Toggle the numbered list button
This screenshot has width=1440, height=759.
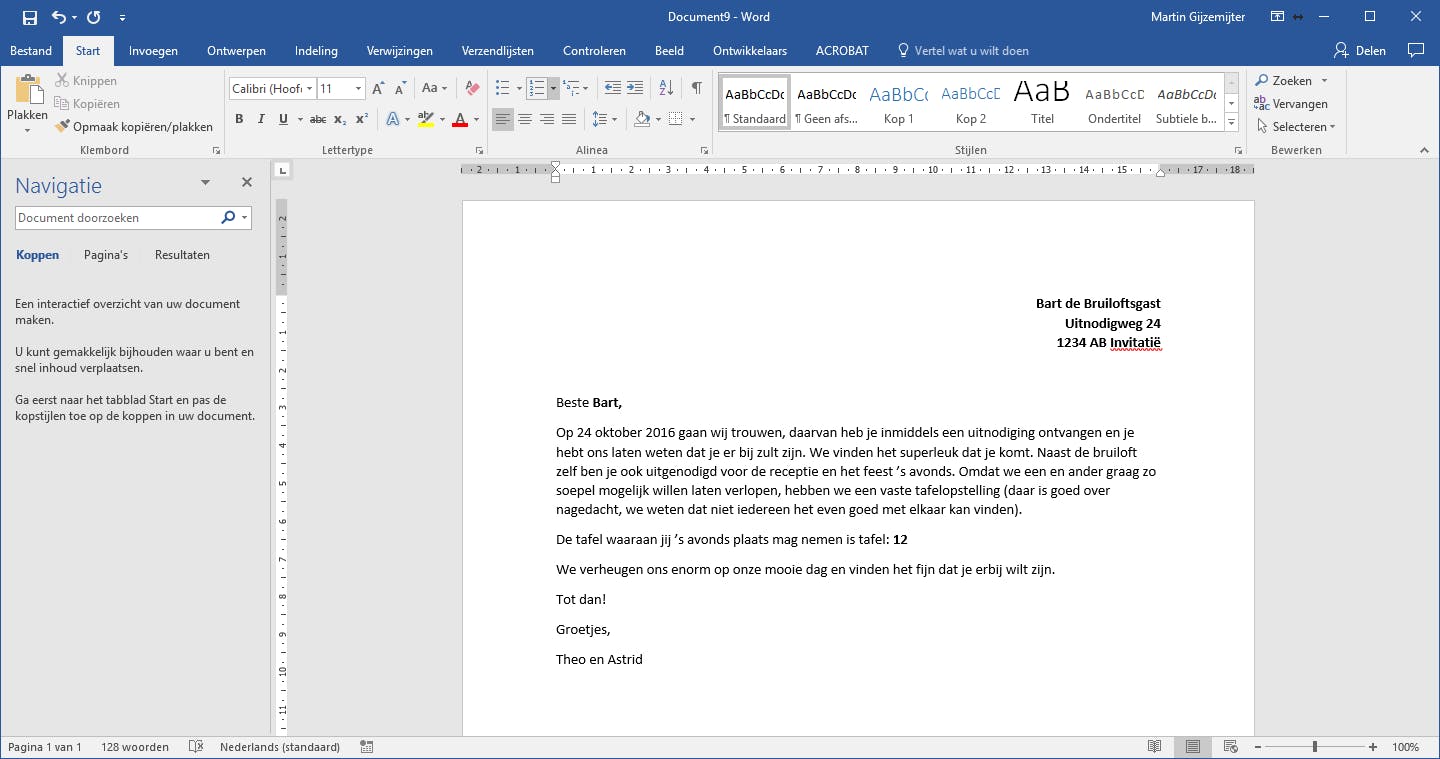tap(536, 88)
